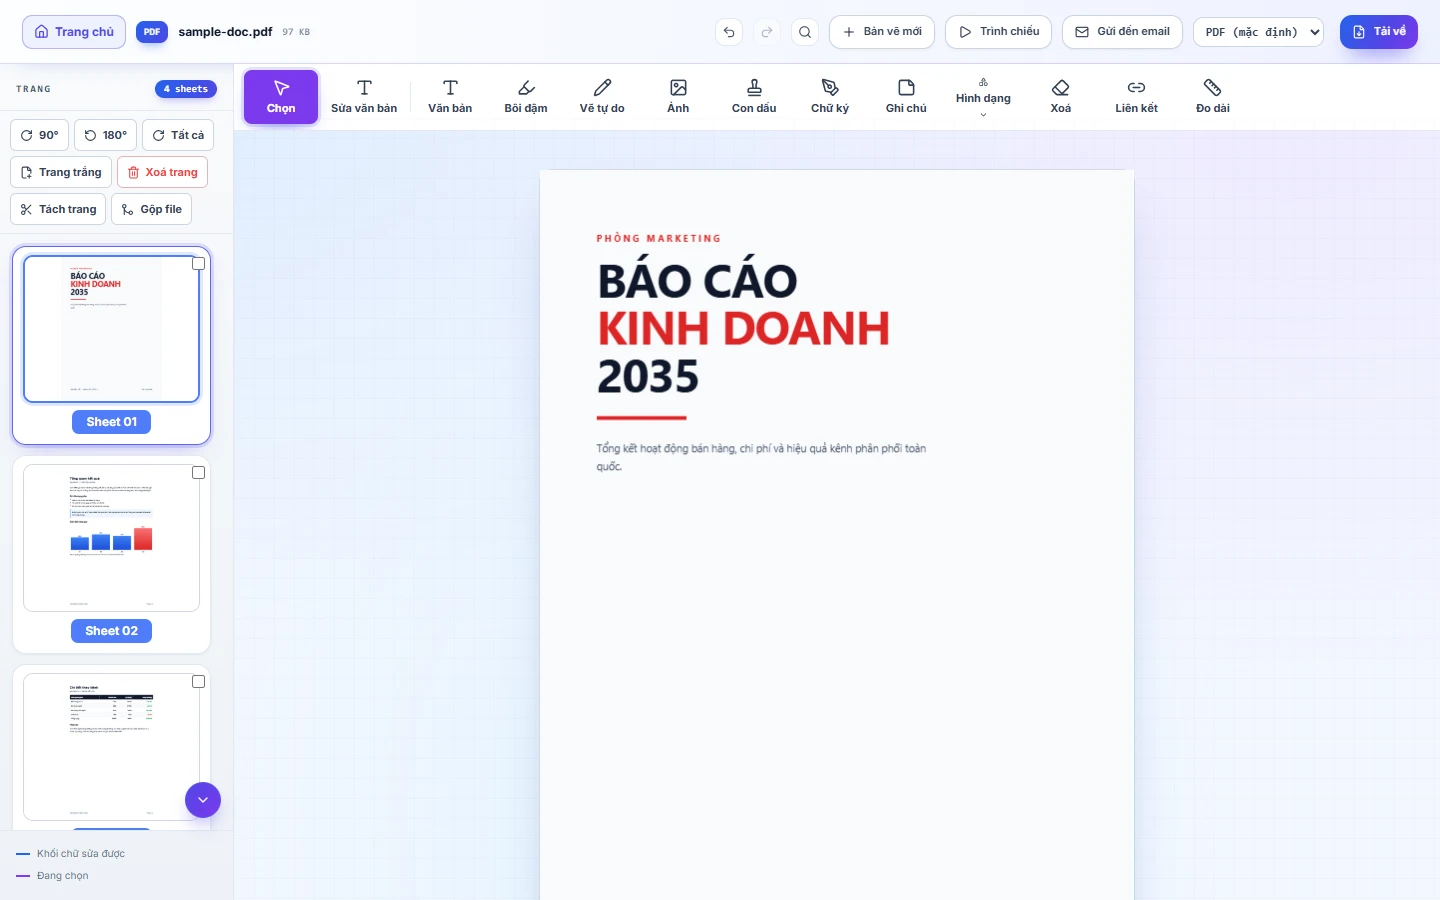Choose the Văn bản text tool

tap(450, 97)
